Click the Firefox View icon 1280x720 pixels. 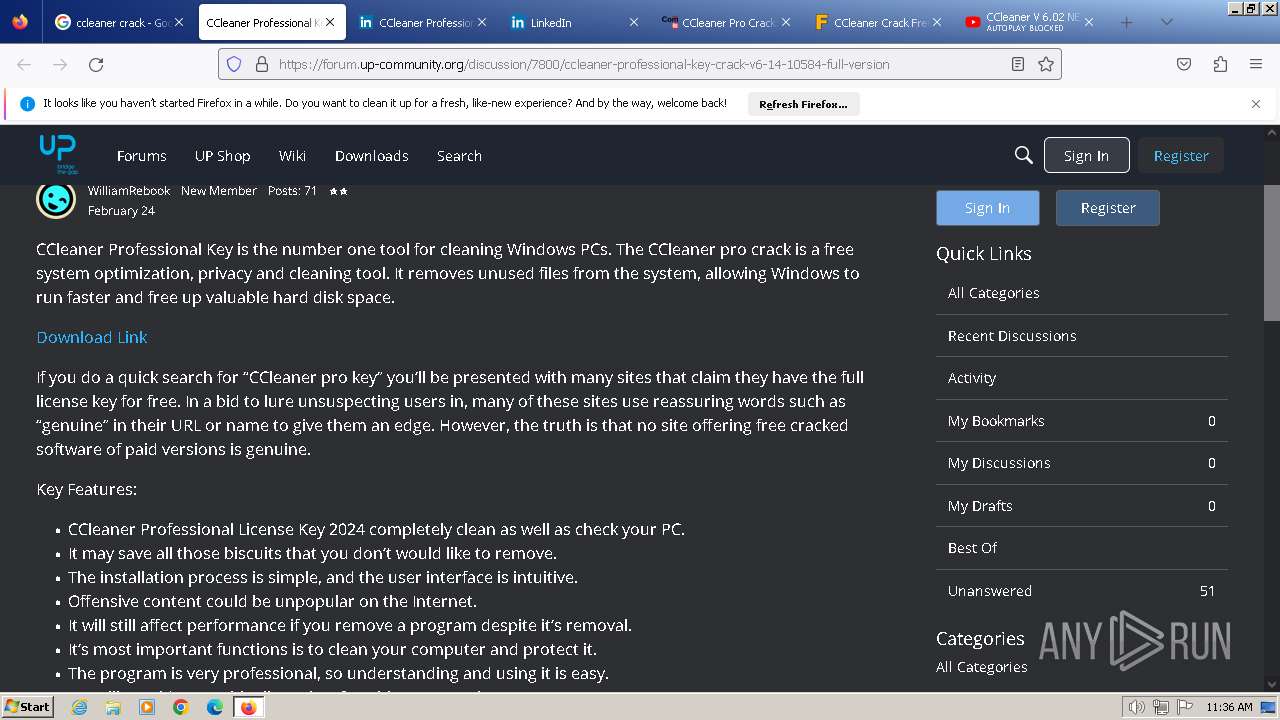coord(20,22)
